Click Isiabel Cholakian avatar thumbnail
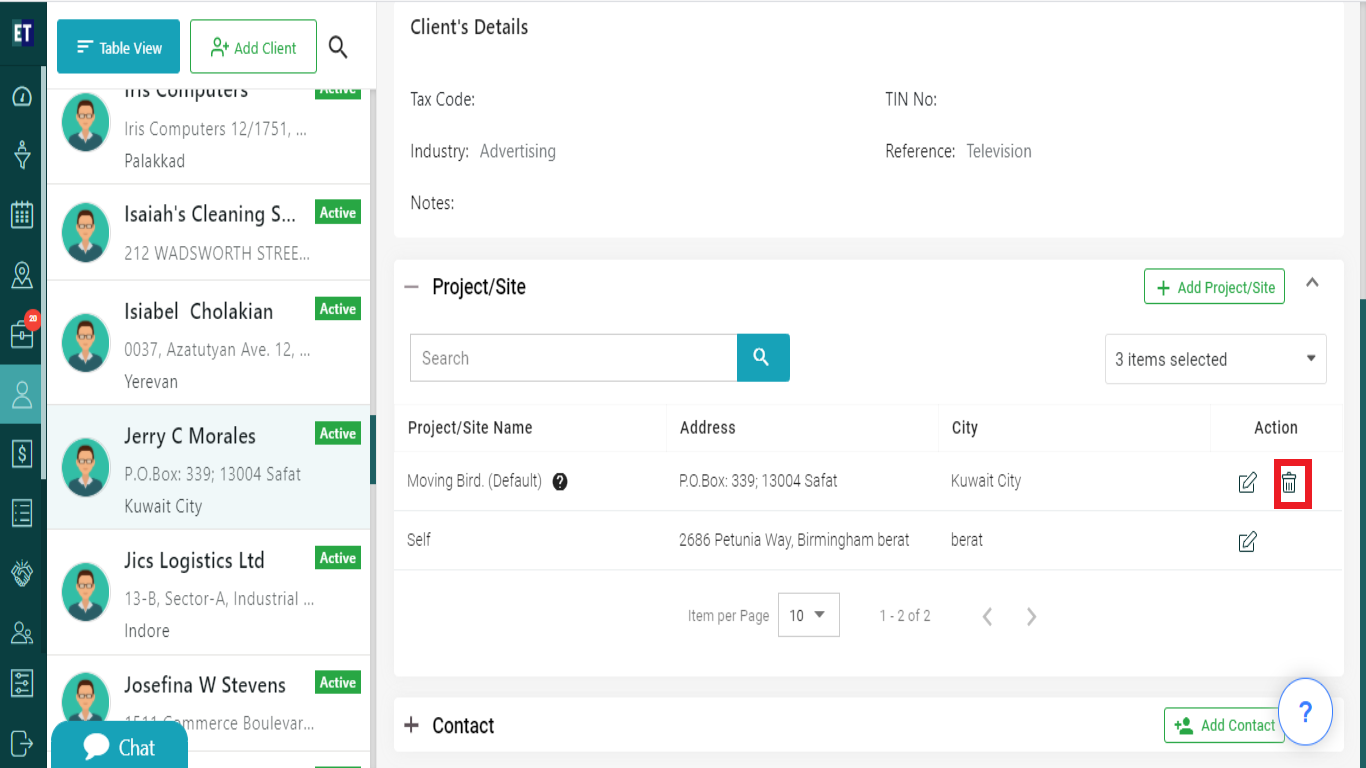This screenshot has width=1366, height=768. pyautogui.click(x=86, y=343)
